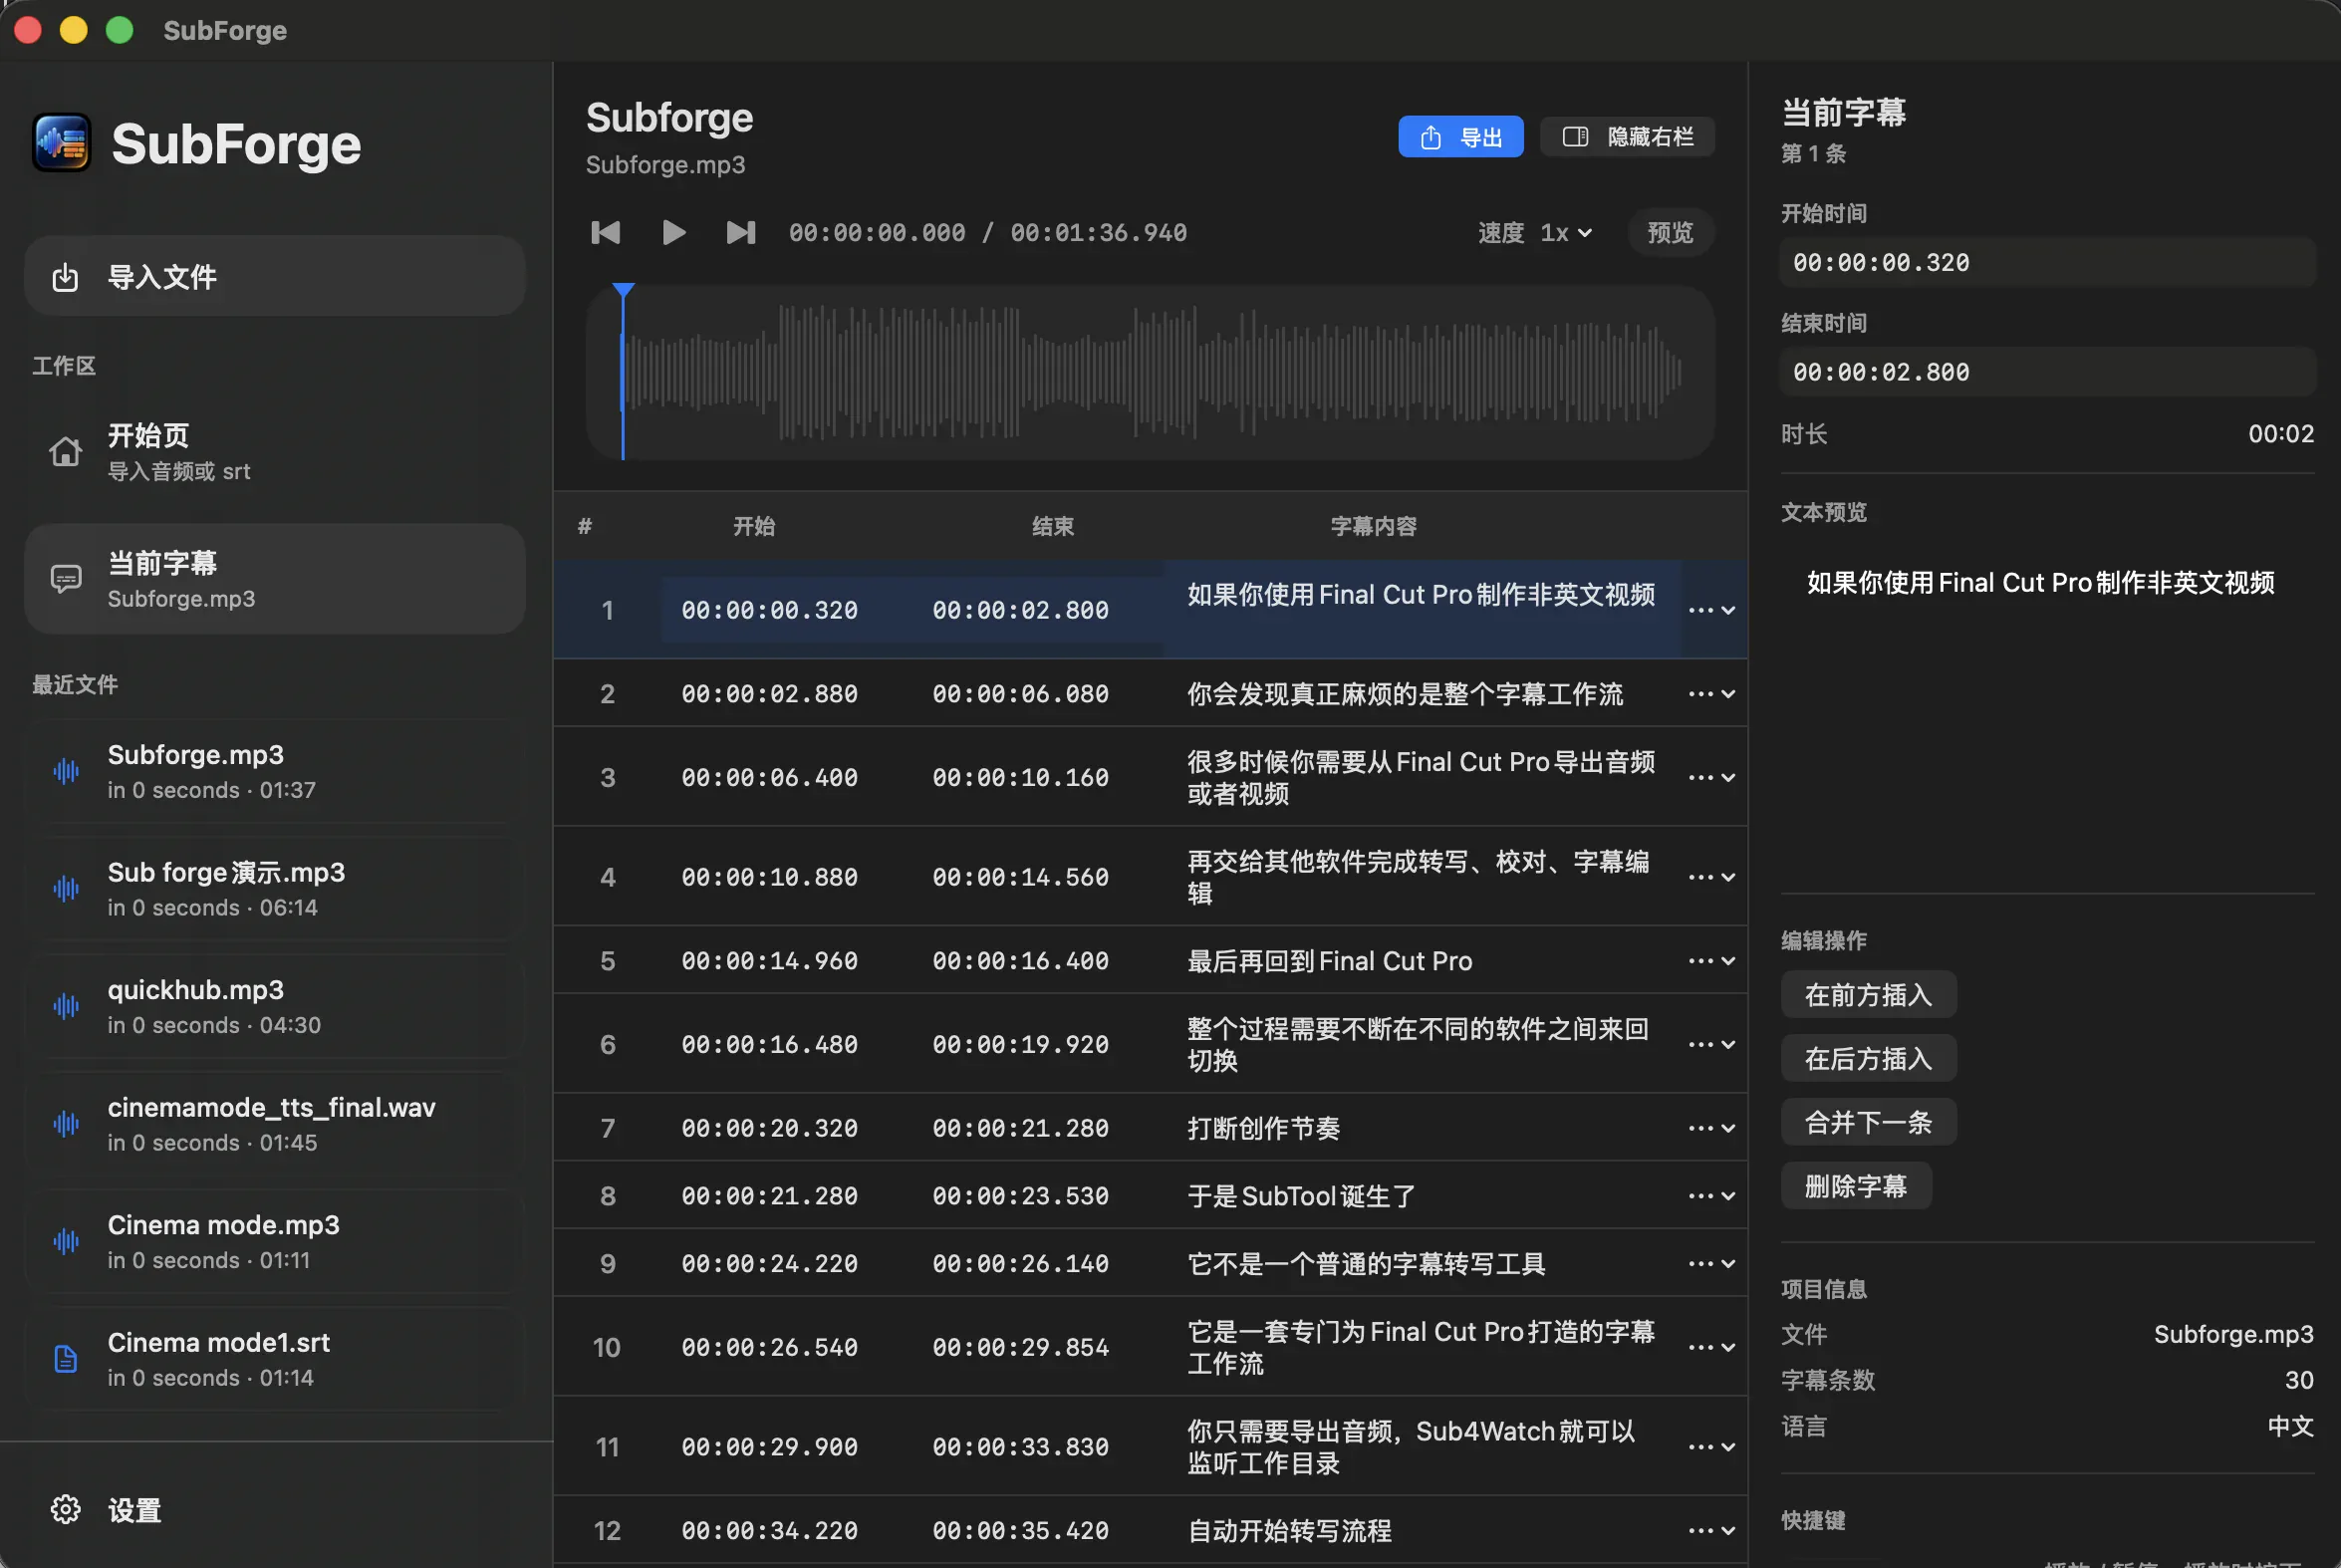Click the waveform icon for Subforge.mp3 recent file

(x=66, y=771)
